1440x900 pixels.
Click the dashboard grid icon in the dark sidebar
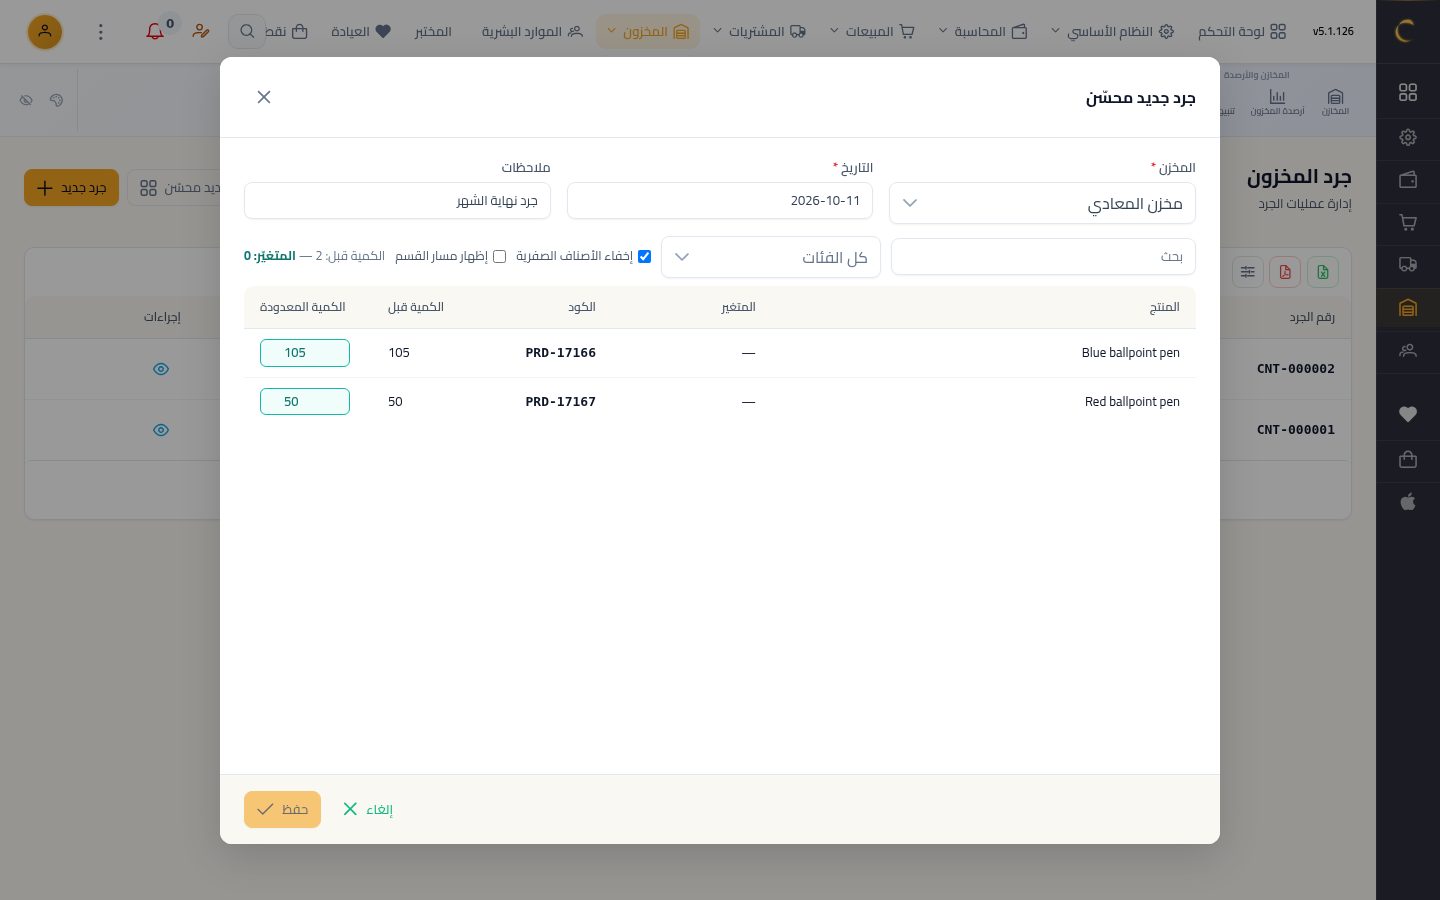point(1408,92)
